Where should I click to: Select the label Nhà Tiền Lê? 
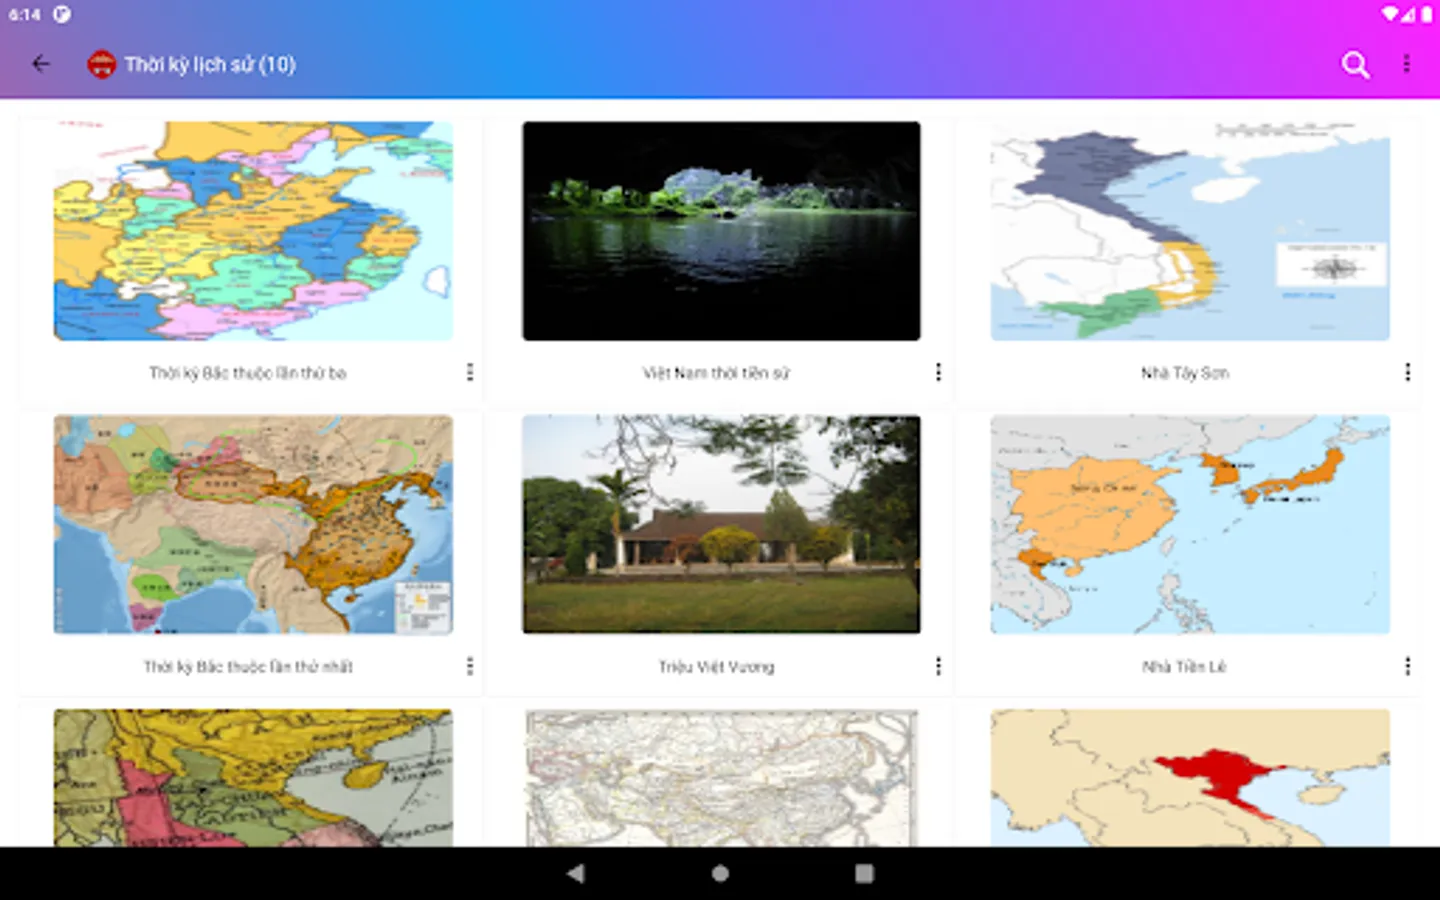[x=1184, y=667]
